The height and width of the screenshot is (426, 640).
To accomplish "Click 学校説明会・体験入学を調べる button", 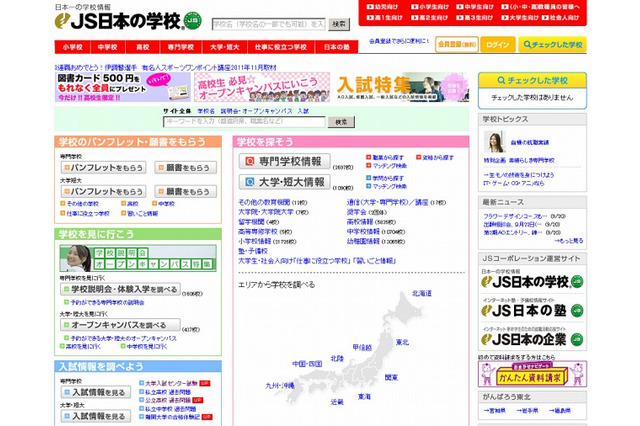I will [x=120, y=289].
